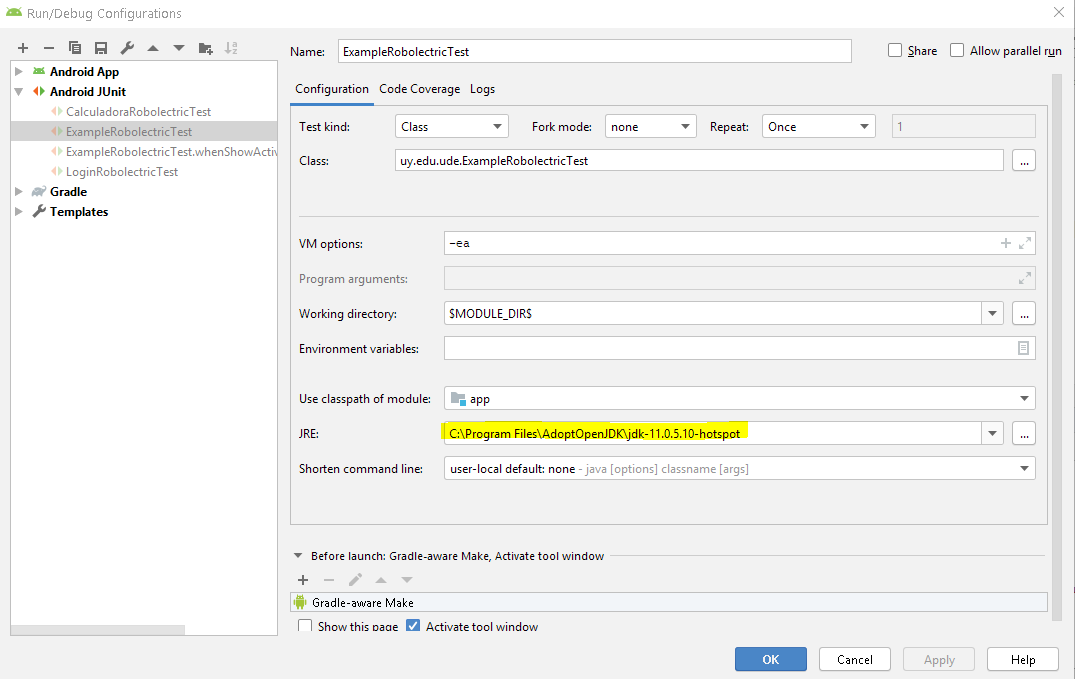Select LoginRobolectricTest in the configuration tree
Image resolution: width=1075 pixels, height=679 pixels.
pyautogui.click(x=122, y=172)
